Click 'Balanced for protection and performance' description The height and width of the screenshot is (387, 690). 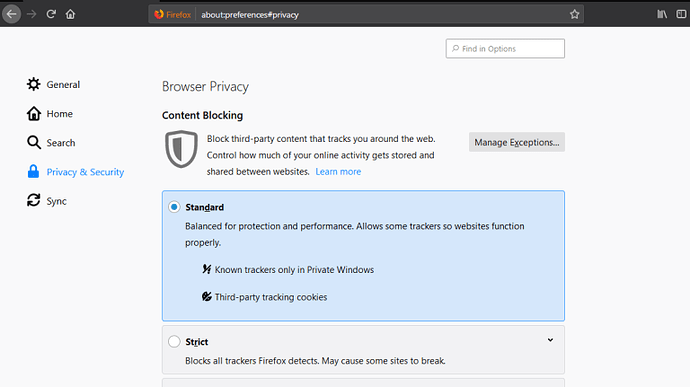(355, 234)
